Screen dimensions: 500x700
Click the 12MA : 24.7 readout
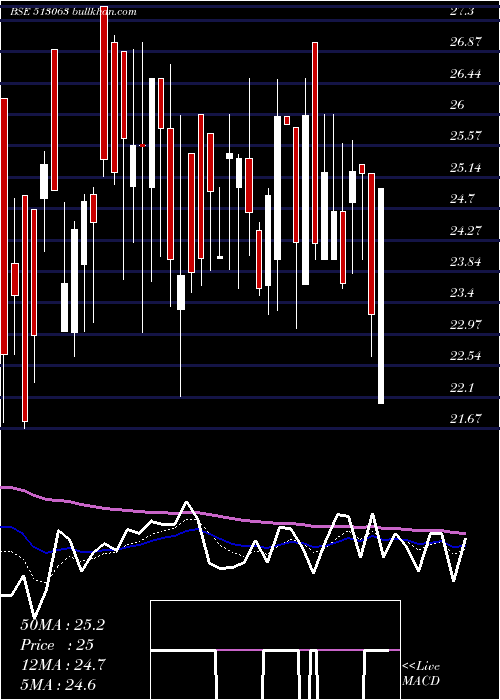coord(63,665)
